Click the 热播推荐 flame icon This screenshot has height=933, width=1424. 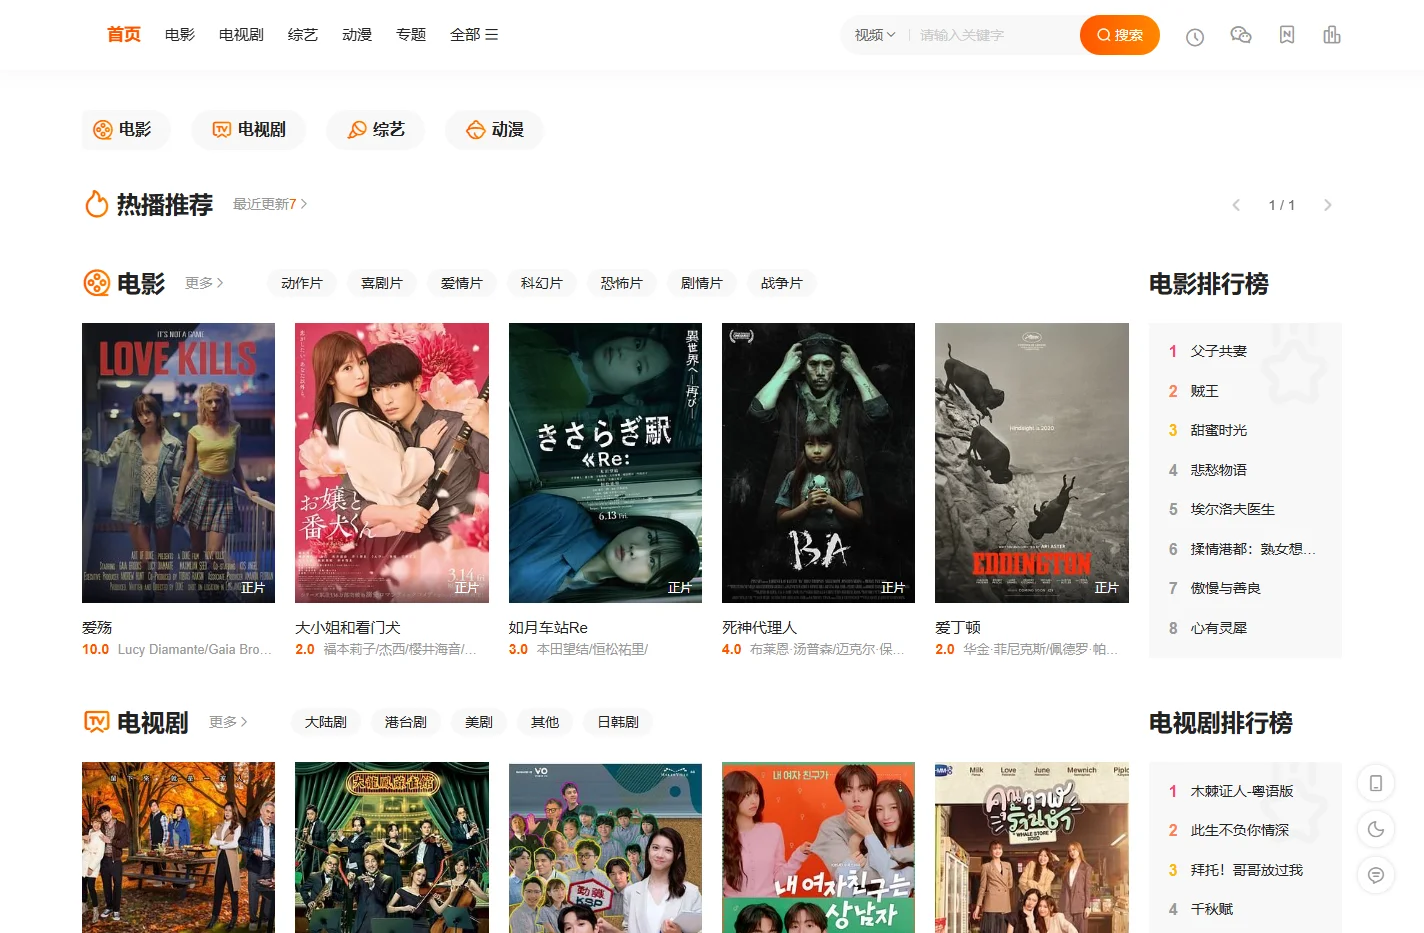coord(97,204)
